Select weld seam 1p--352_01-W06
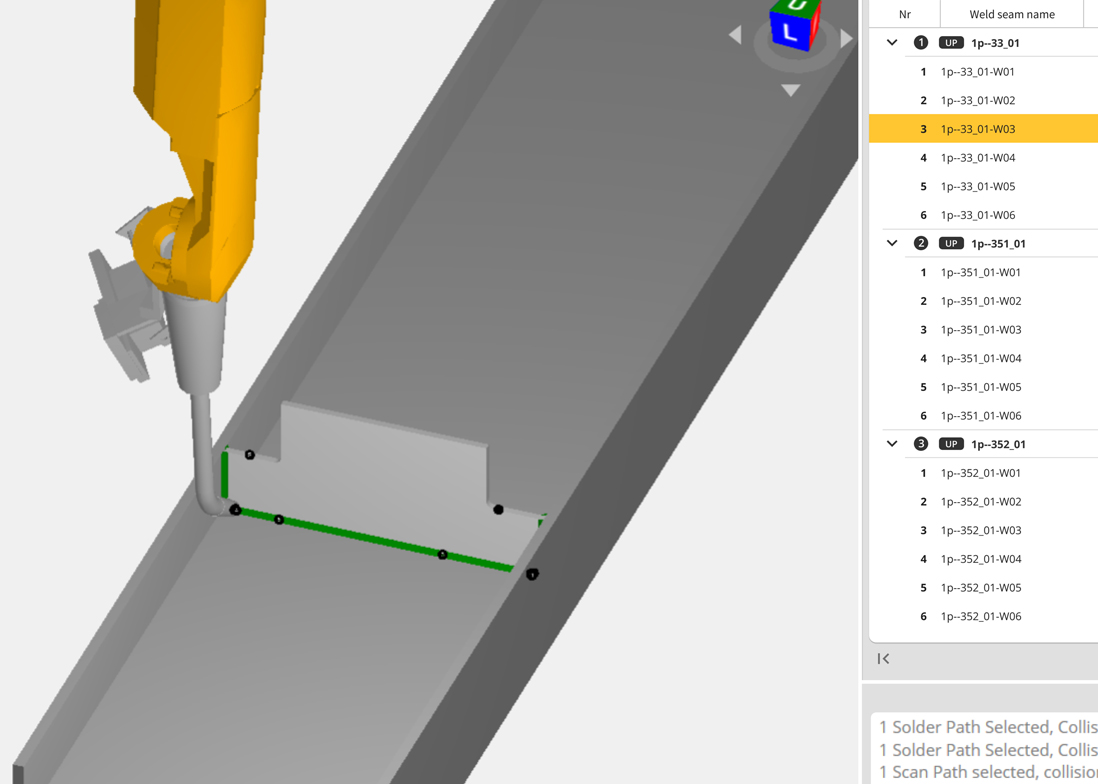The height and width of the screenshot is (784, 1098). pyautogui.click(x=980, y=616)
